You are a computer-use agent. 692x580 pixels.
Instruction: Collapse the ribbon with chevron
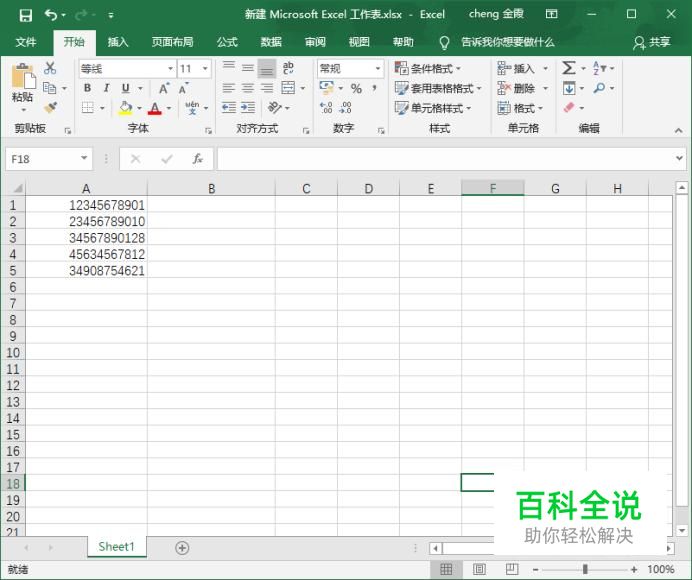(x=678, y=131)
